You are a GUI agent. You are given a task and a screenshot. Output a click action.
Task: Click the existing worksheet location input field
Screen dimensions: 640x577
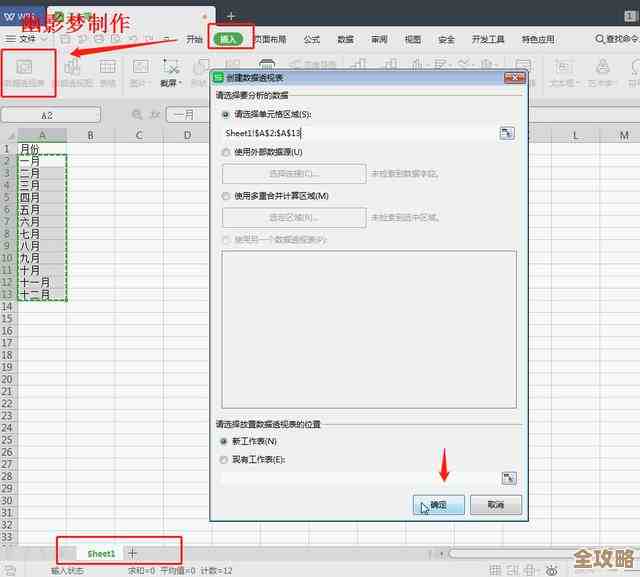pos(359,478)
